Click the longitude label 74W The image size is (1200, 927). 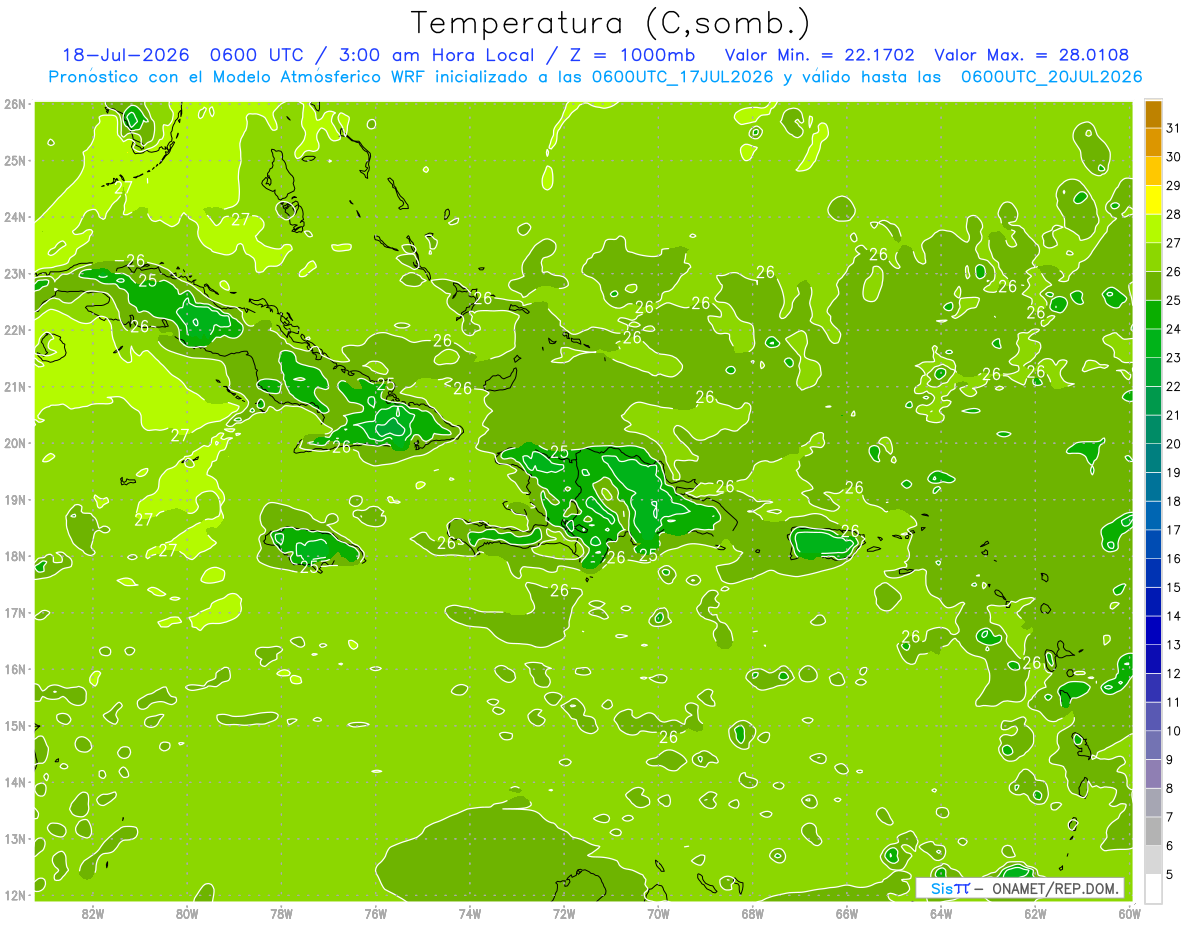pos(470,913)
